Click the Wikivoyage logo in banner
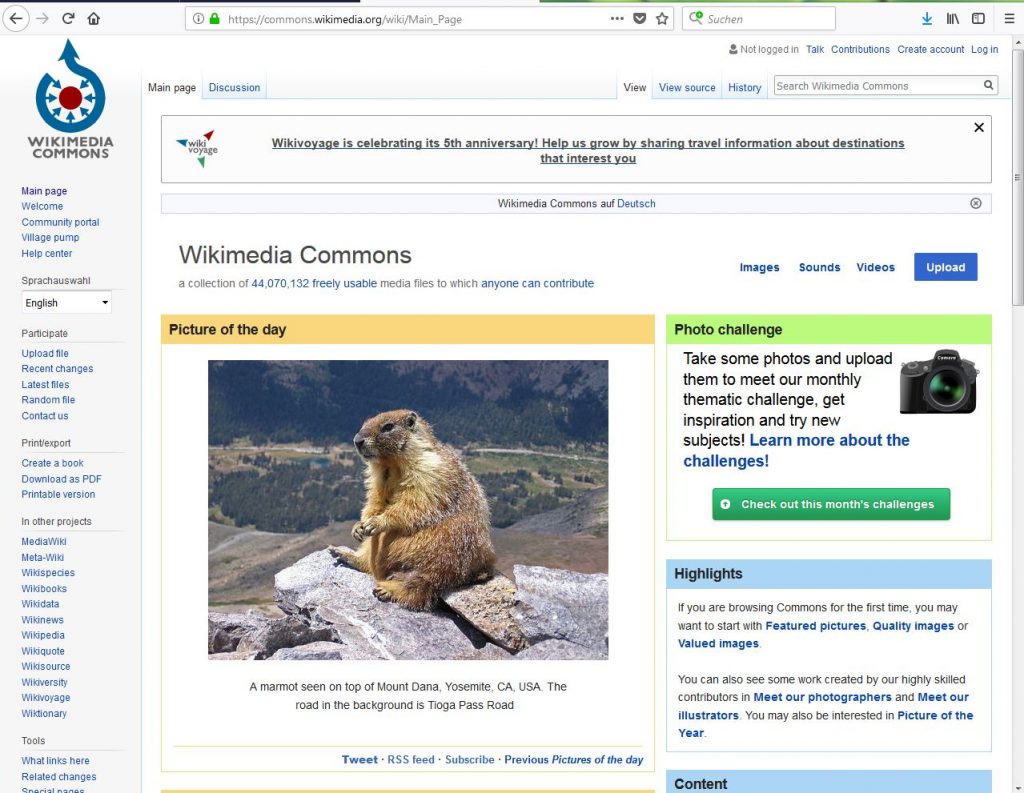The image size is (1024, 793). coord(197,149)
